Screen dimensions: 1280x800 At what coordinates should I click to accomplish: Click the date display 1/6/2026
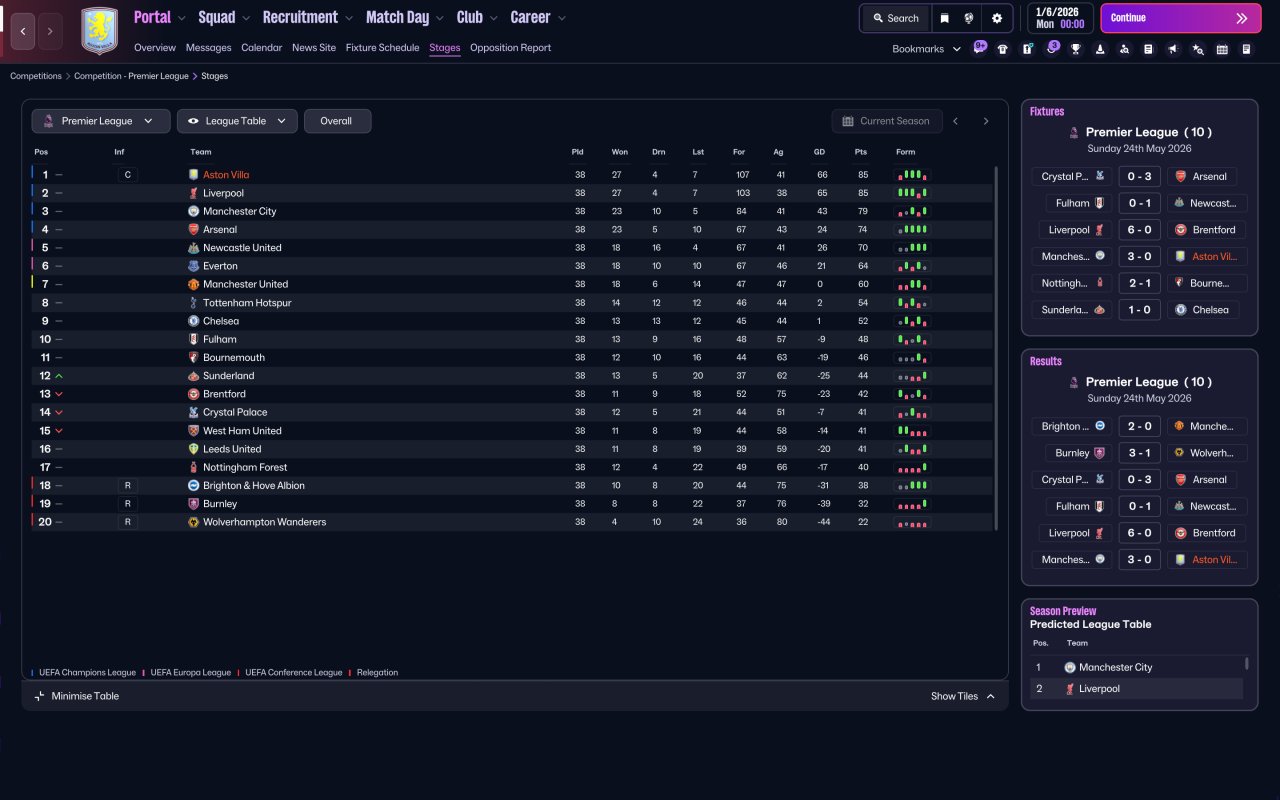[1060, 18]
